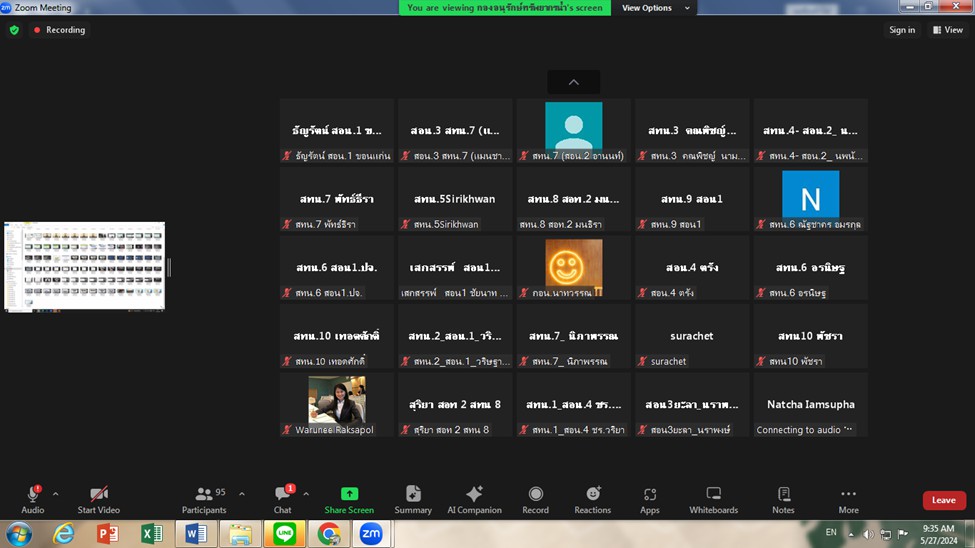Image resolution: width=975 pixels, height=548 pixels.
Task: Open View Options dropdown
Action: click(655, 8)
